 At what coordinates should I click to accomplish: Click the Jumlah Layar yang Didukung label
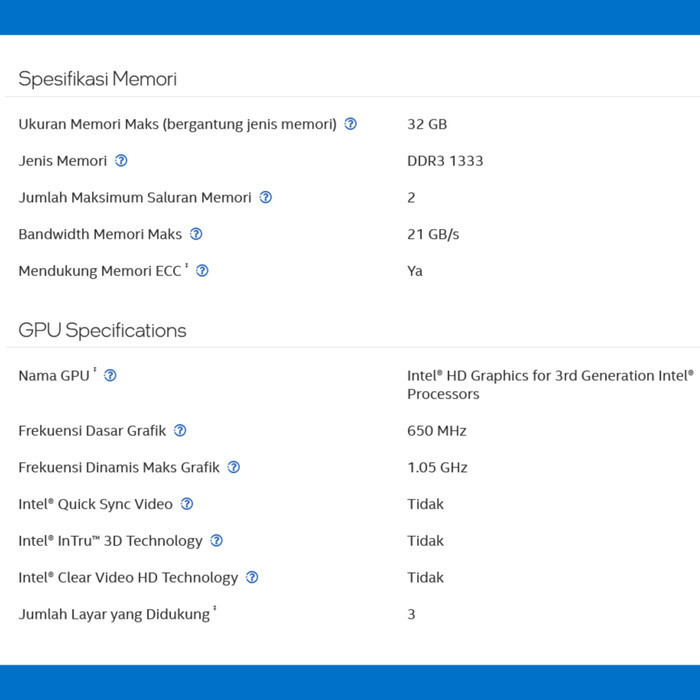click(114, 614)
